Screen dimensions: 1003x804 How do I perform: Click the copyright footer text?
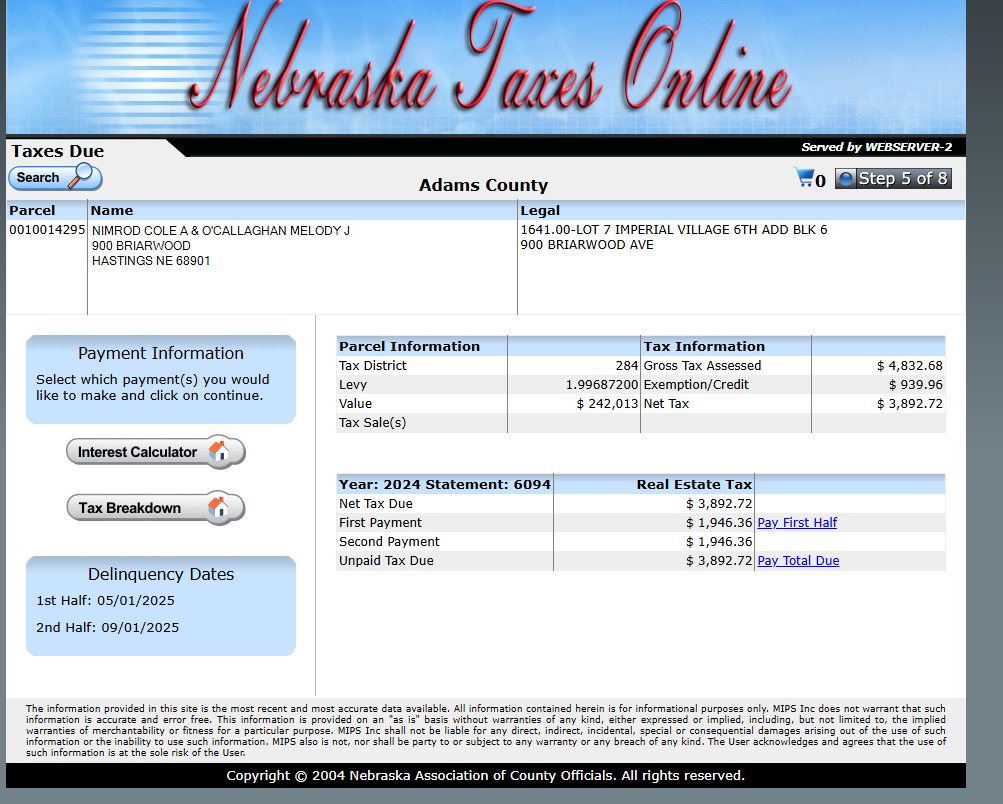click(x=485, y=776)
